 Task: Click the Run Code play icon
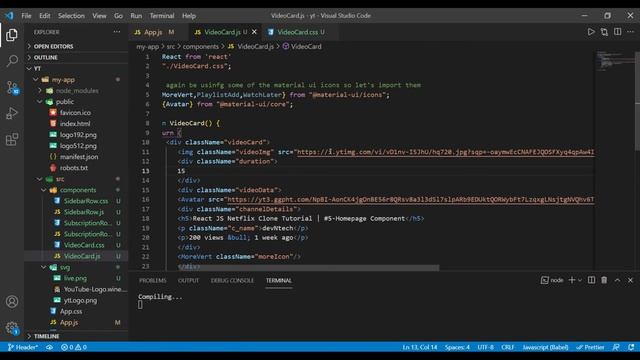point(591,32)
